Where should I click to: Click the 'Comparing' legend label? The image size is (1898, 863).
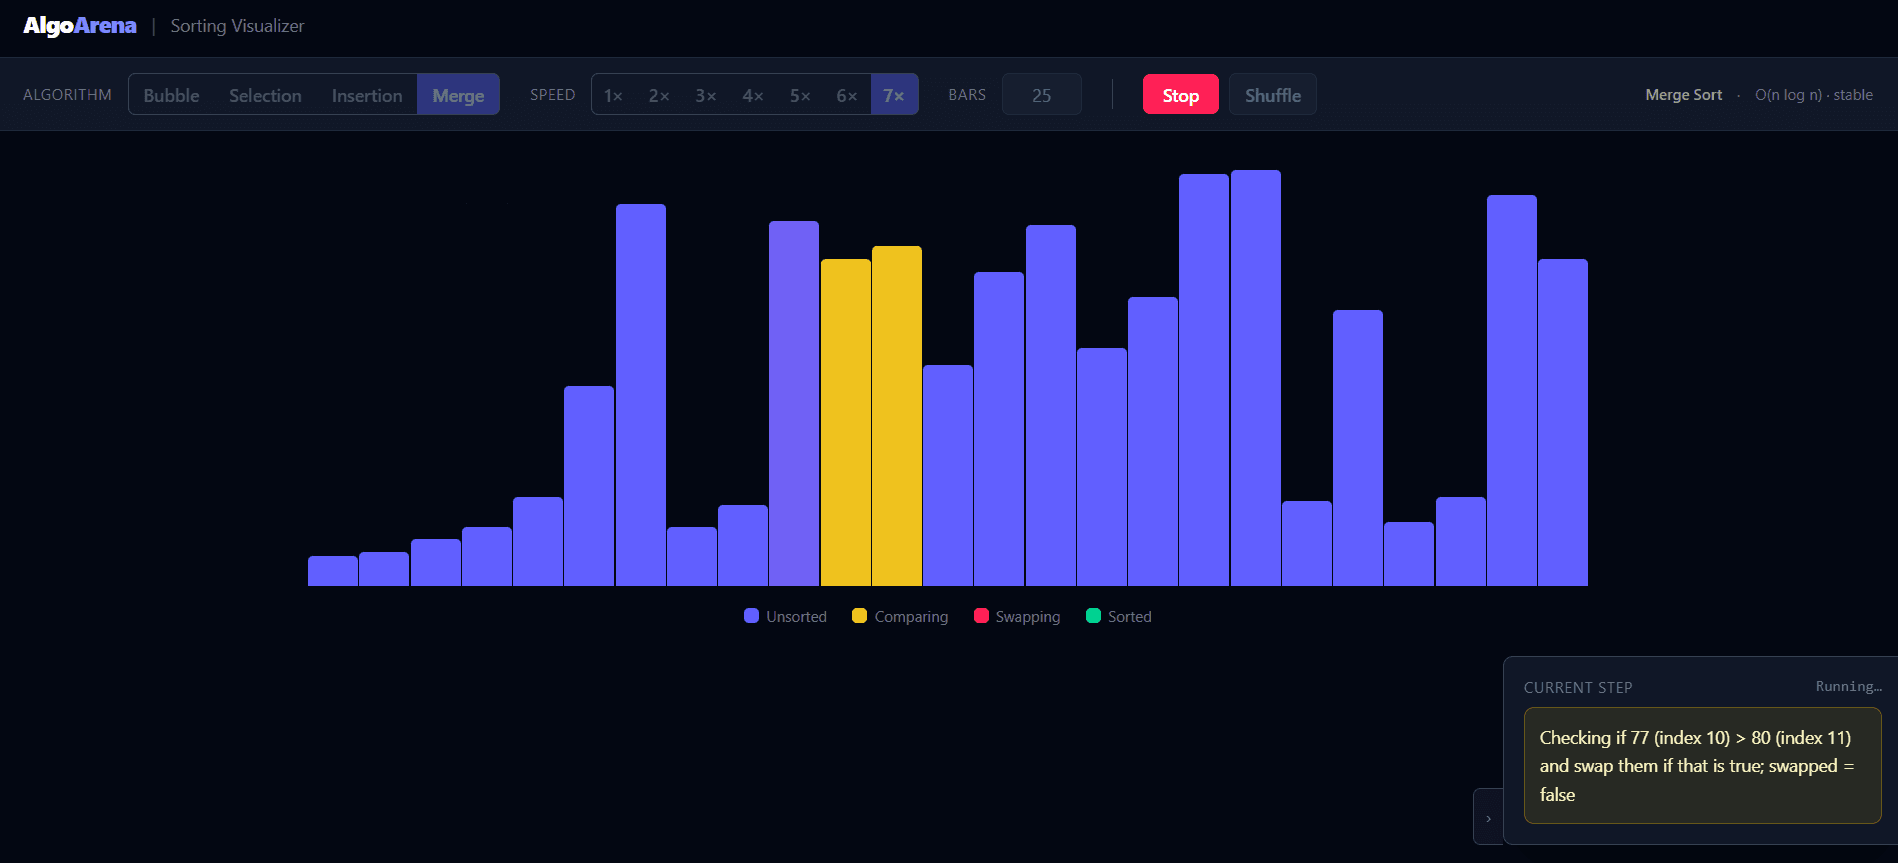(x=911, y=617)
